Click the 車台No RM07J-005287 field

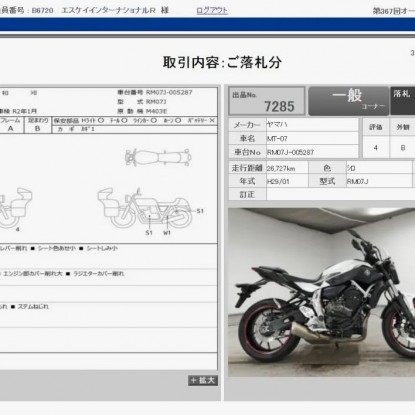pyautogui.click(x=312, y=152)
